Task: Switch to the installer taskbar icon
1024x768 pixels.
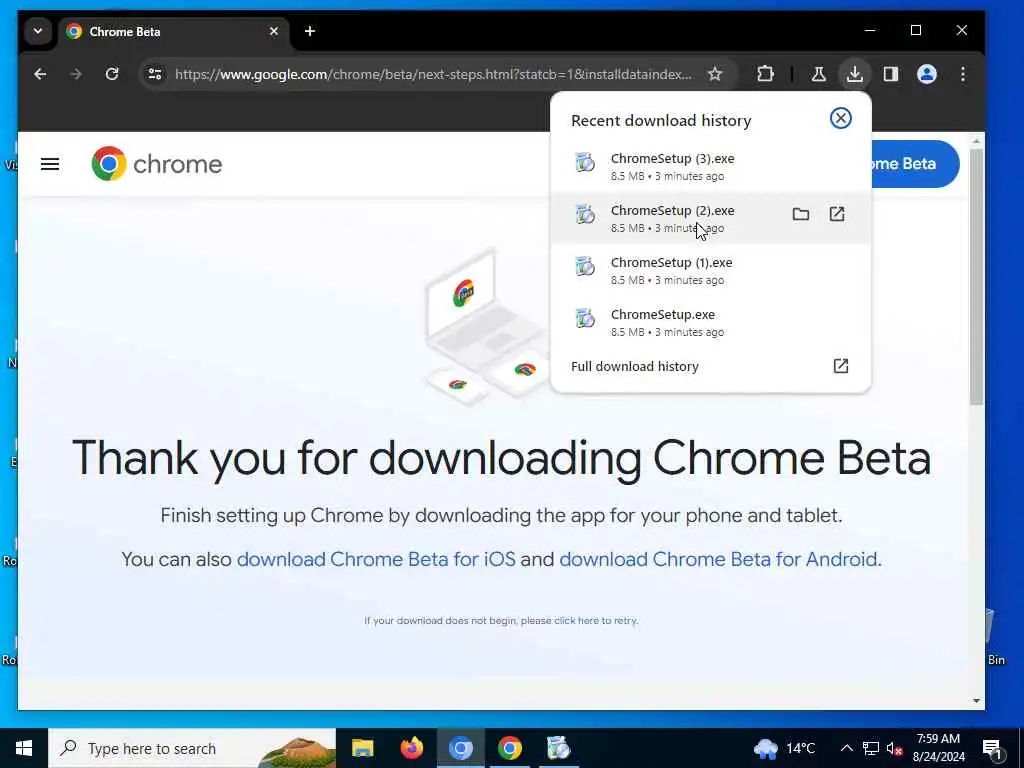Action: 558,748
